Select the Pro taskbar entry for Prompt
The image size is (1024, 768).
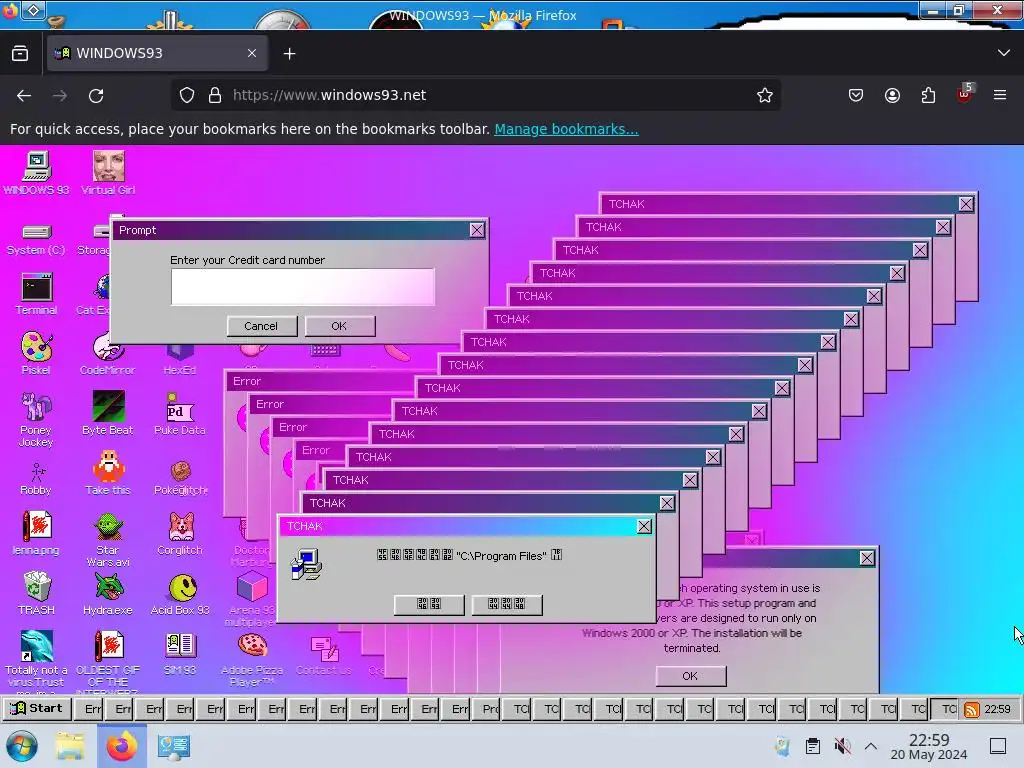(487, 709)
